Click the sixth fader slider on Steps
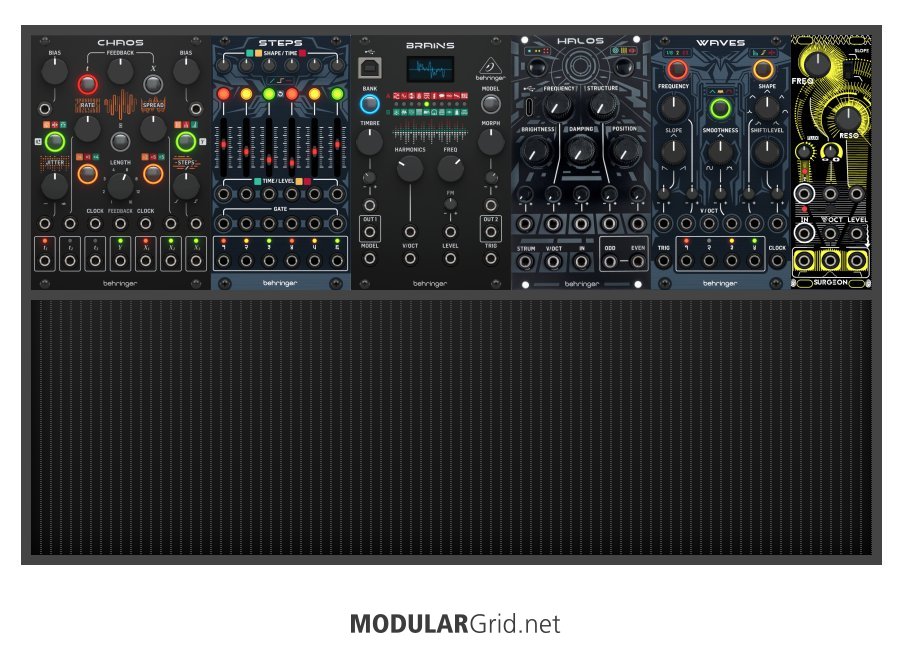Screen dimensions: 912x645 coord(337,147)
